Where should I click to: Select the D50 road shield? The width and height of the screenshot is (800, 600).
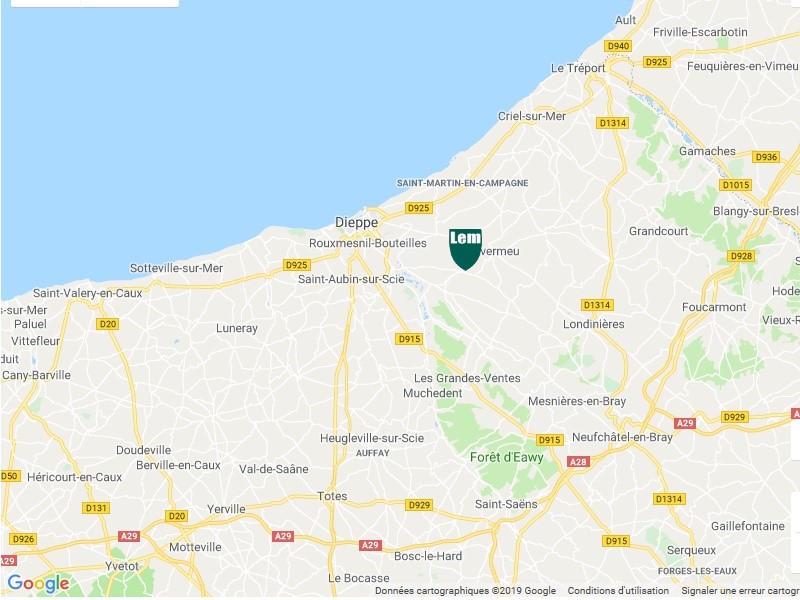tap(9, 476)
